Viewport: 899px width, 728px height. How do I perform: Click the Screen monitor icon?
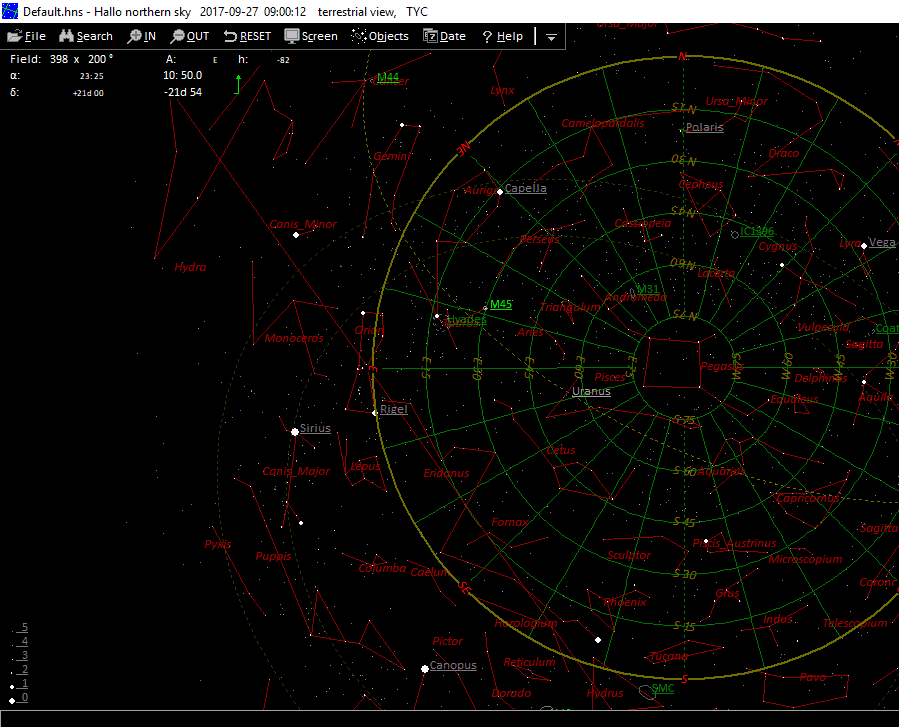click(292, 36)
